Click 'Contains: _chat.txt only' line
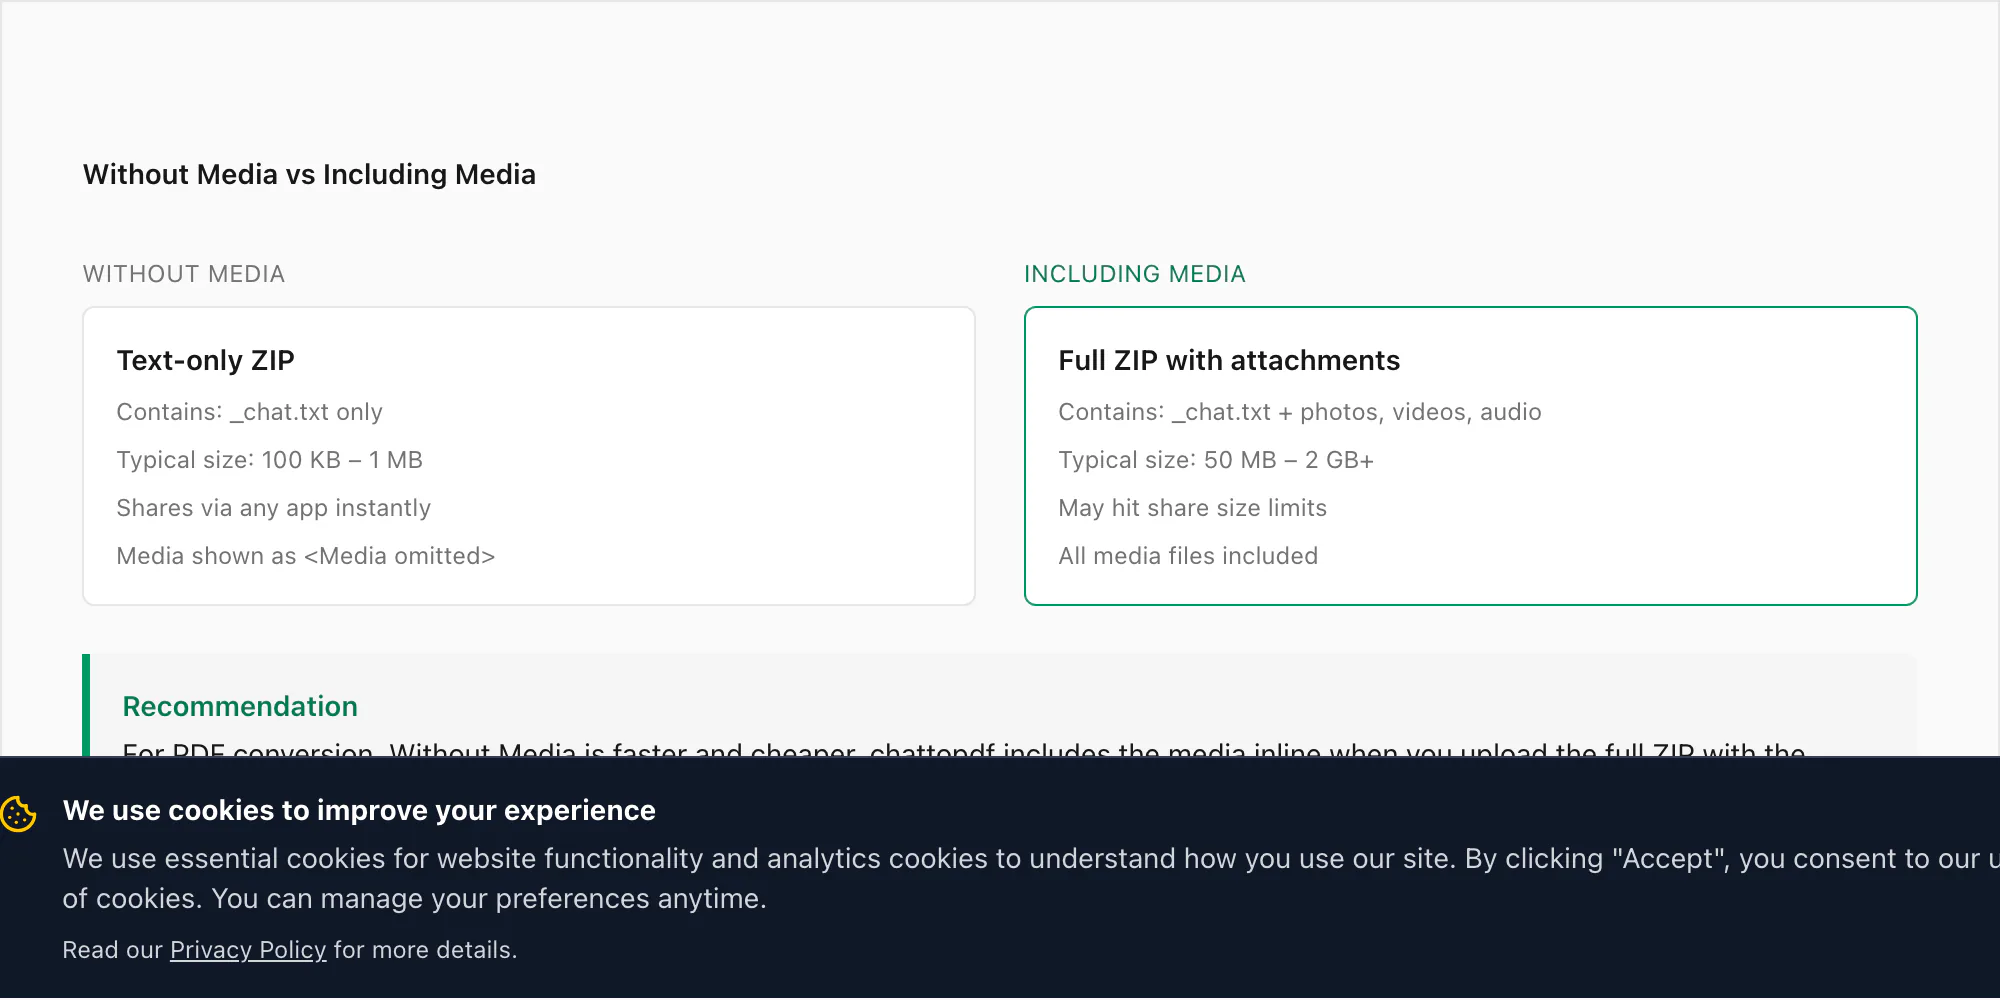 coord(250,412)
